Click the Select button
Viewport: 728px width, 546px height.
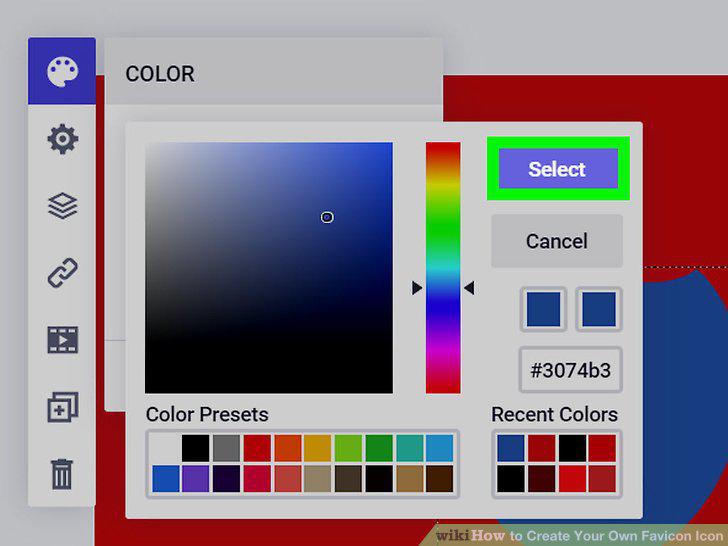pos(558,169)
